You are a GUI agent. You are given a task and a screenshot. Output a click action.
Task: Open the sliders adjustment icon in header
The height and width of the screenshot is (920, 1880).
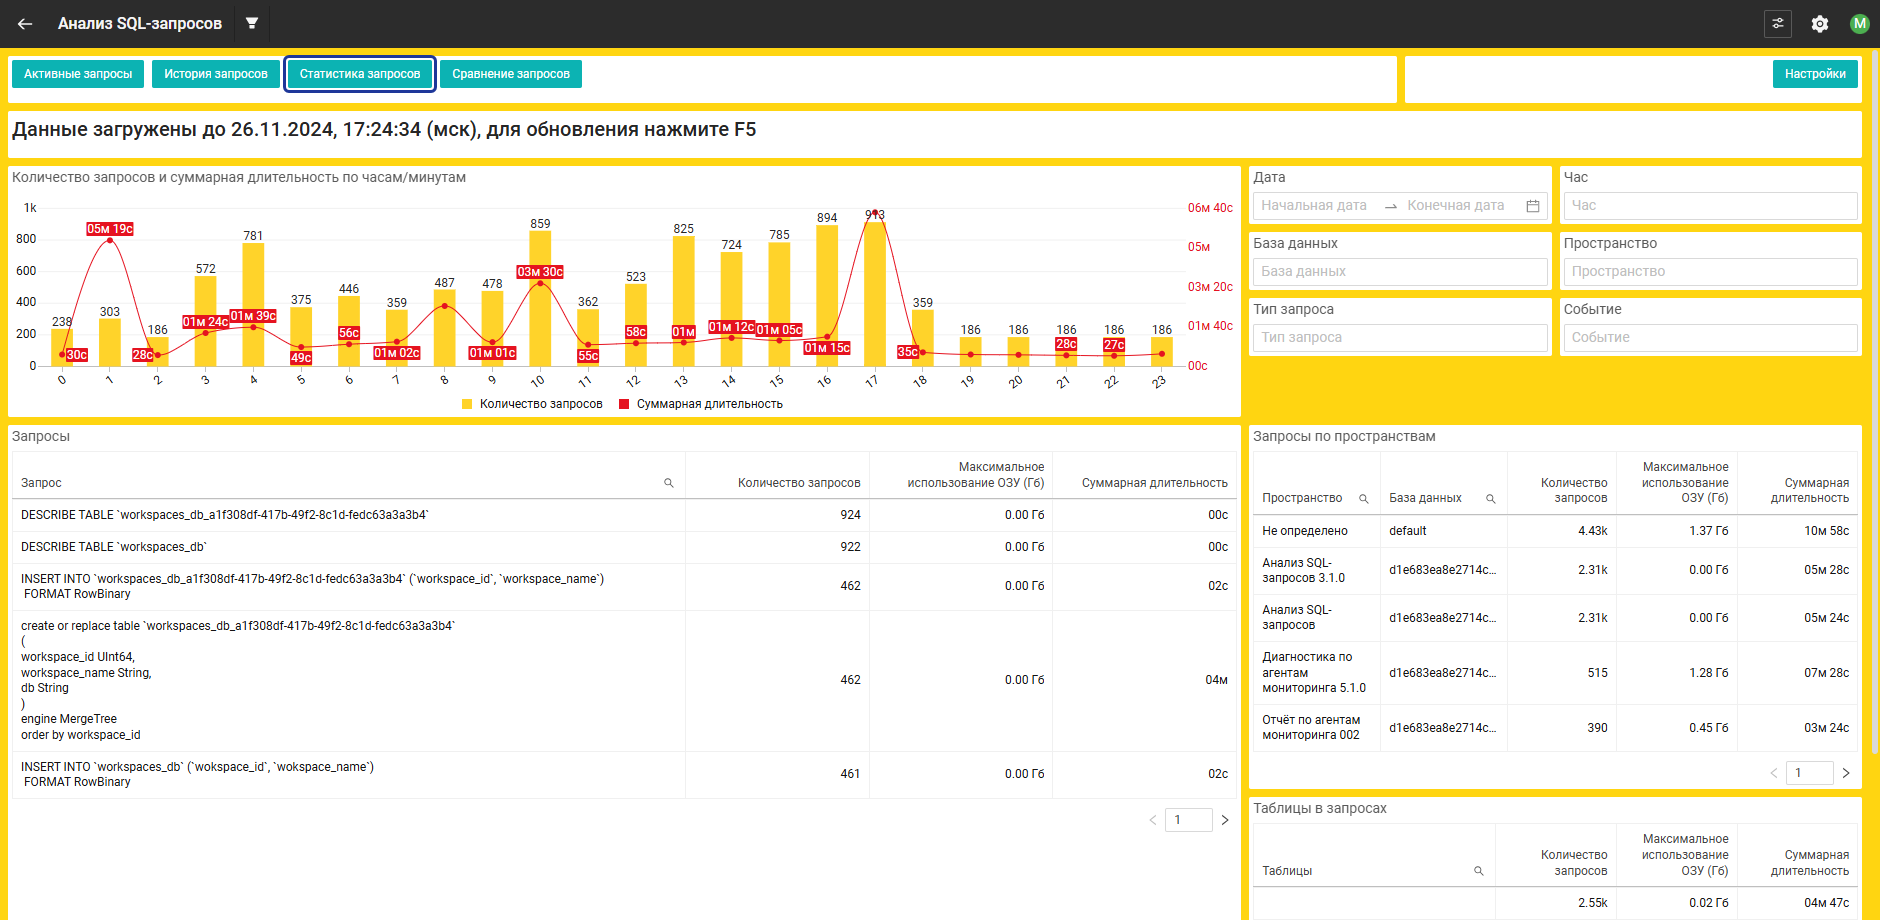[x=1778, y=24]
